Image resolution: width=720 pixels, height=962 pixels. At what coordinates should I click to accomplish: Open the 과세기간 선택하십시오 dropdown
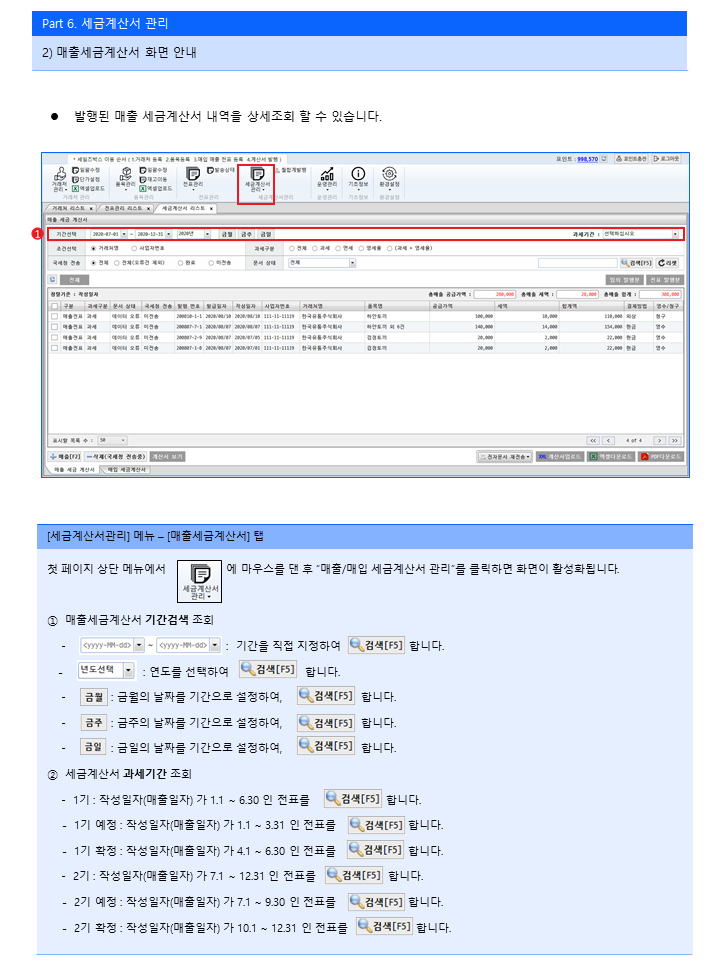(675, 234)
